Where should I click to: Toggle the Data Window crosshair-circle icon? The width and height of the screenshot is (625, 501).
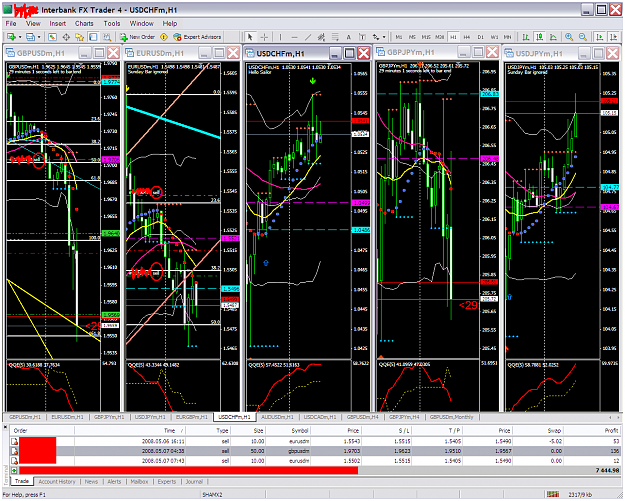click(66, 37)
